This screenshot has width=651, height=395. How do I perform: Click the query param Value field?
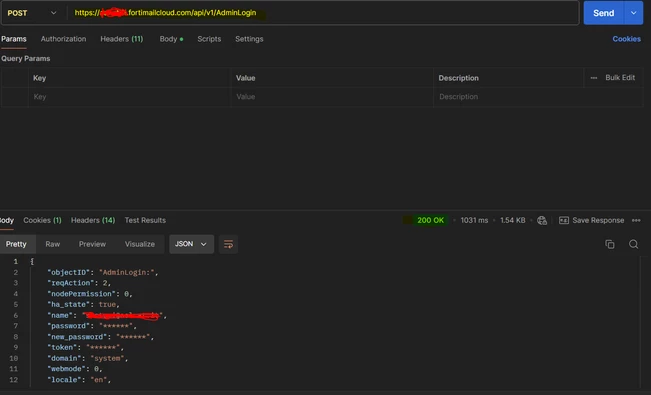331,97
